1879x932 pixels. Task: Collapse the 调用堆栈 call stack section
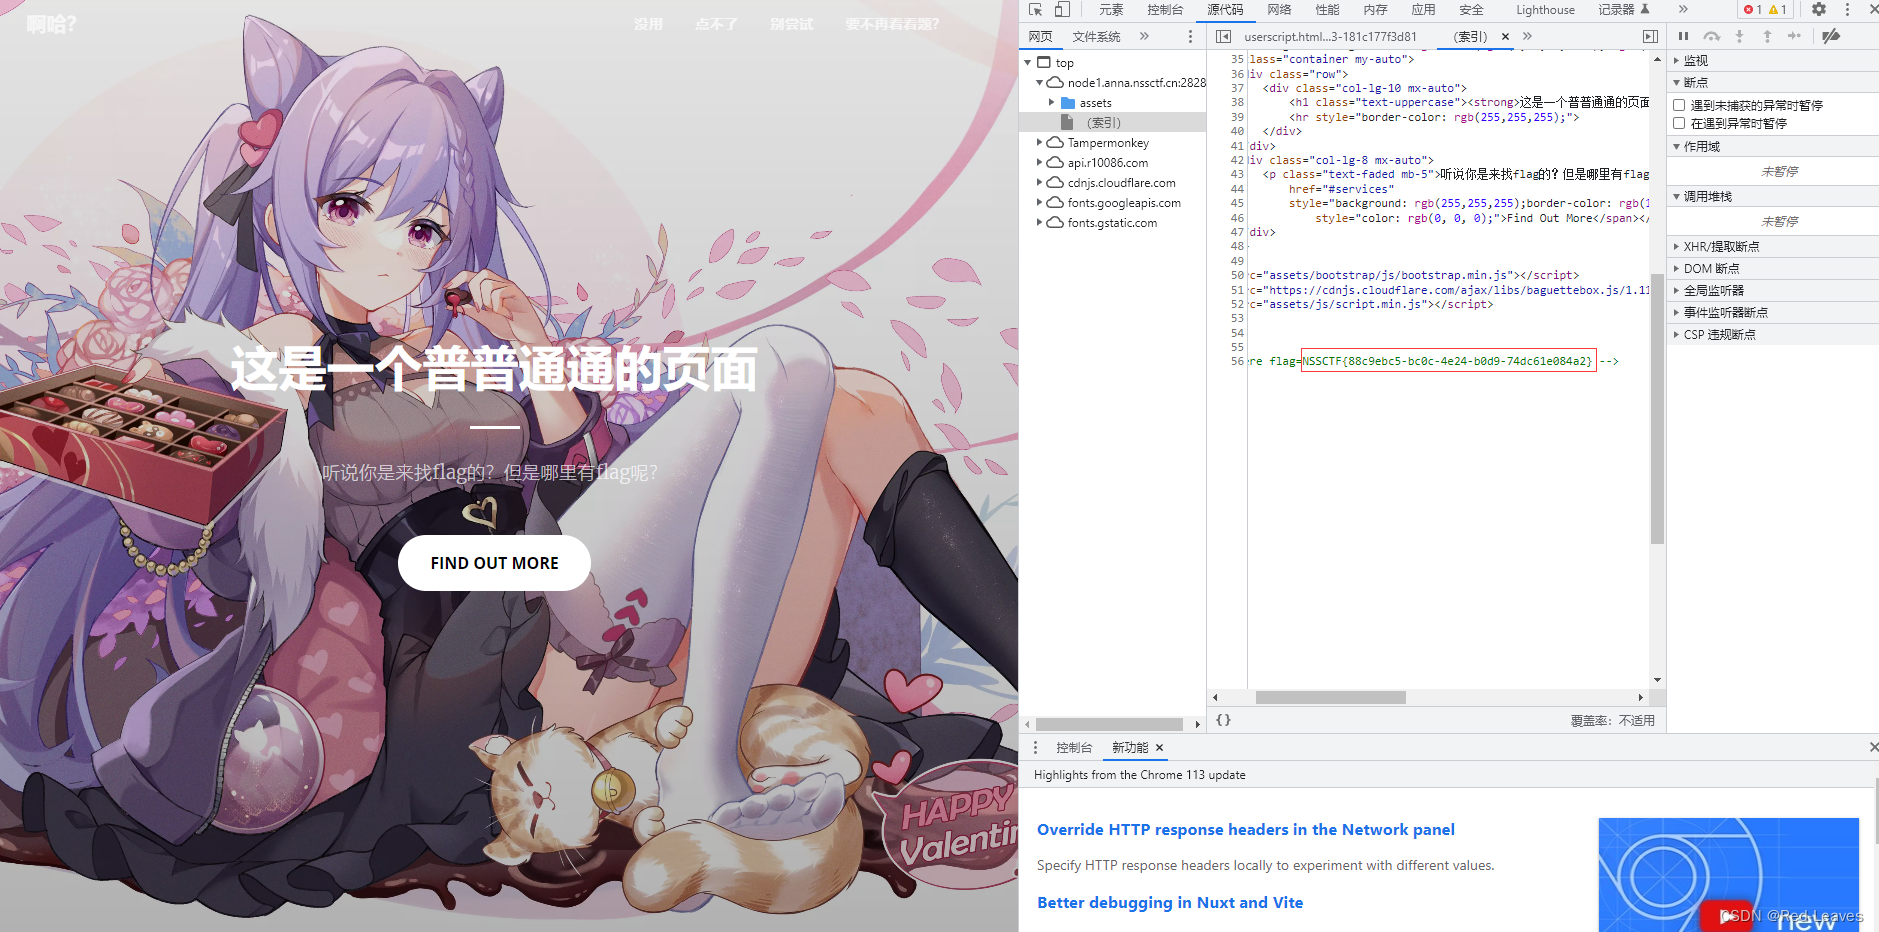(x=1773, y=196)
